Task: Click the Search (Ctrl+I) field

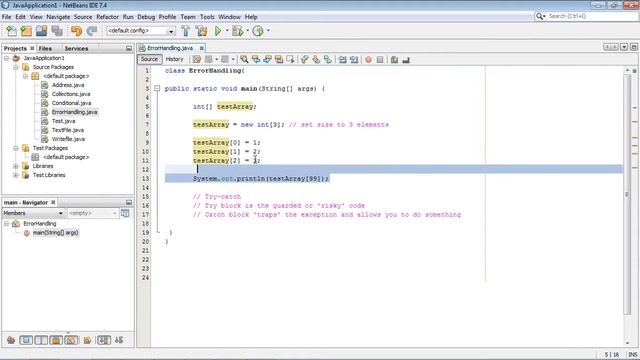Action: (x=587, y=16)
